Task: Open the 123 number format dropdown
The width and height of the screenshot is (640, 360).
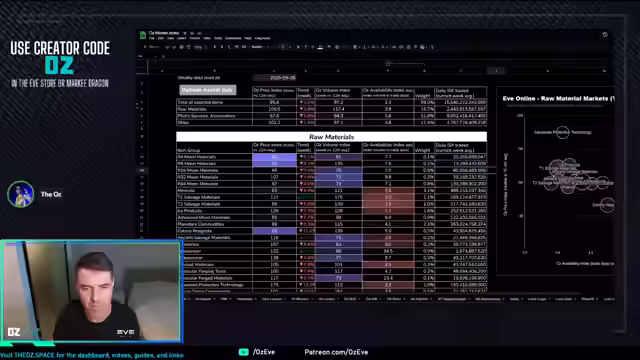Action: [244, 47]
